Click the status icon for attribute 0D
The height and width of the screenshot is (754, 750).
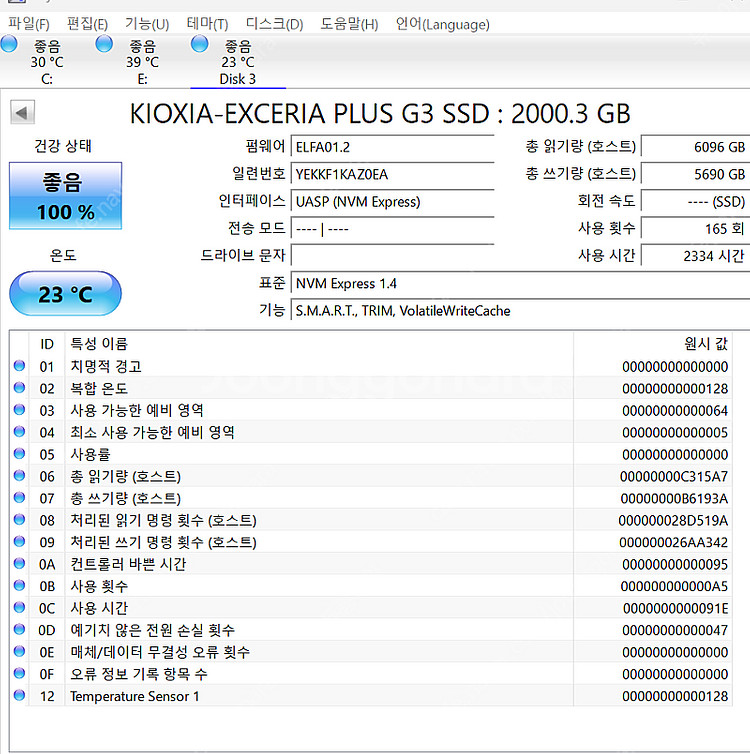[19, 629]
